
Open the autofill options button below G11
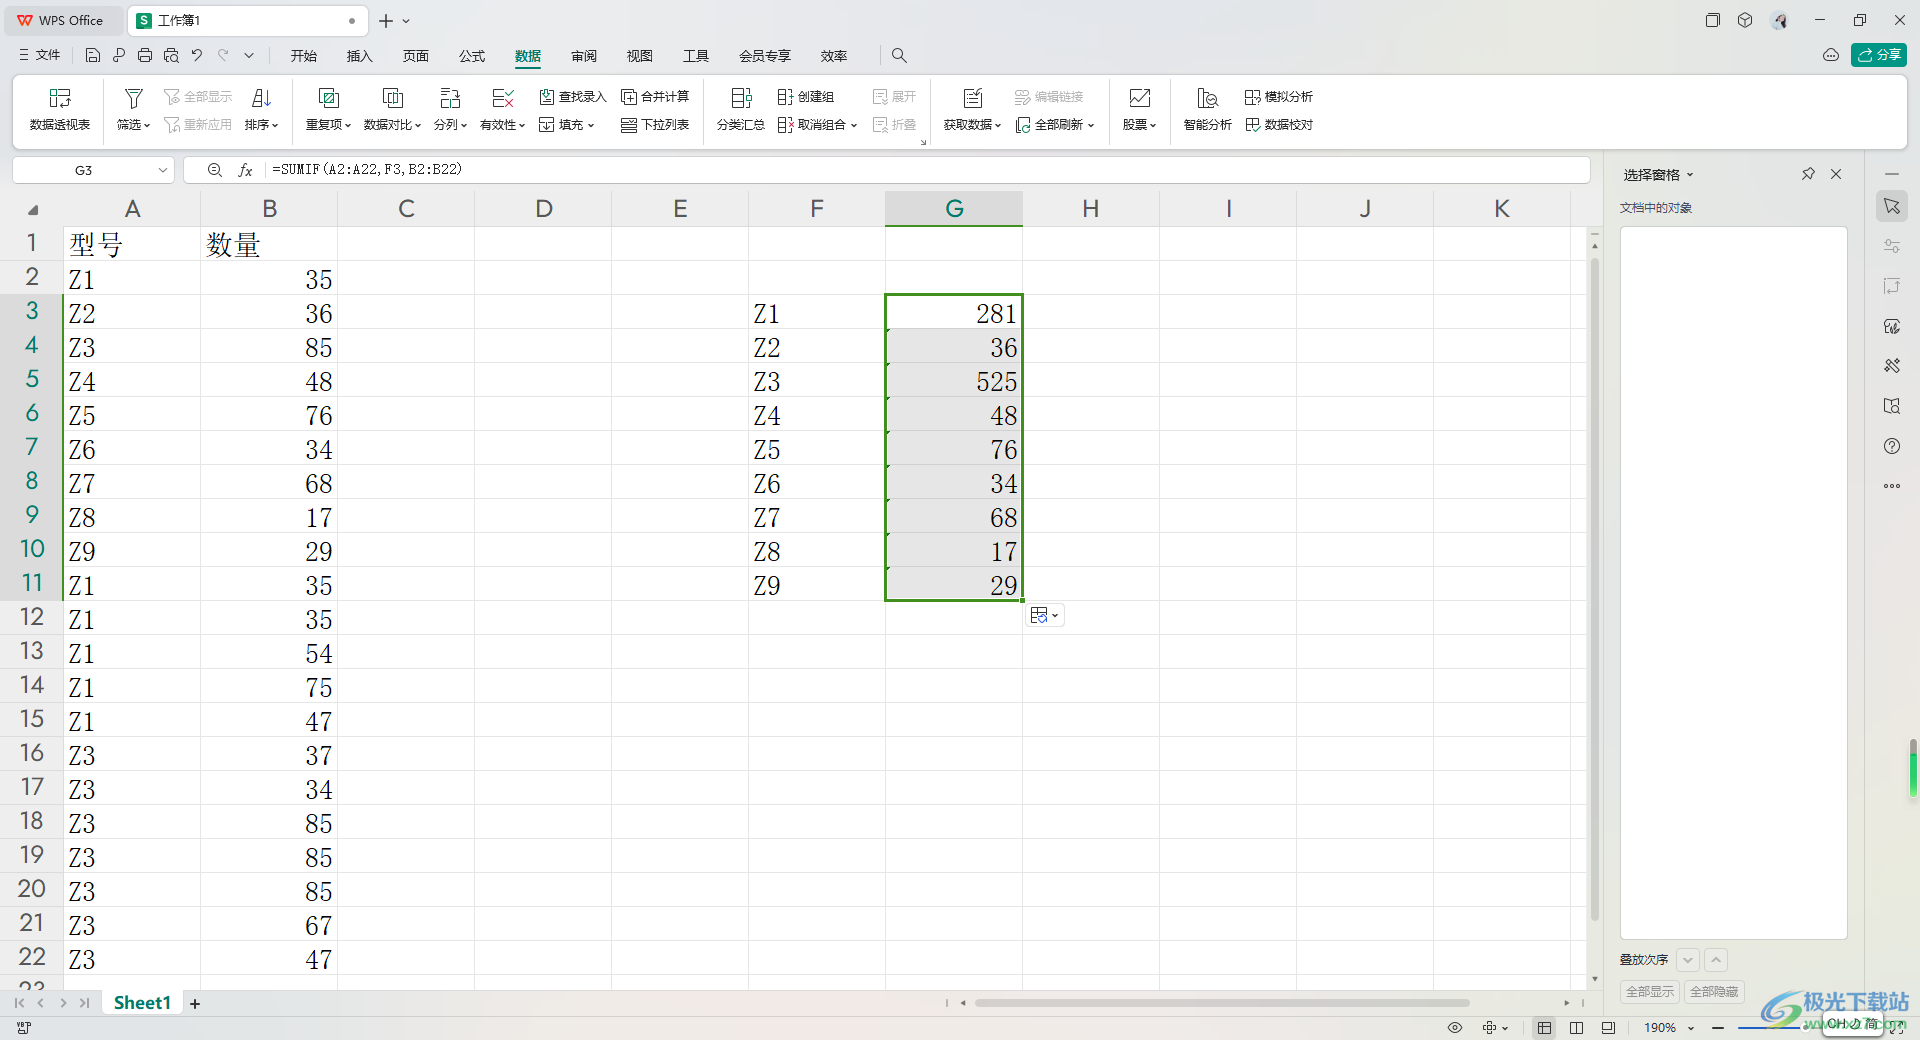1044,615
